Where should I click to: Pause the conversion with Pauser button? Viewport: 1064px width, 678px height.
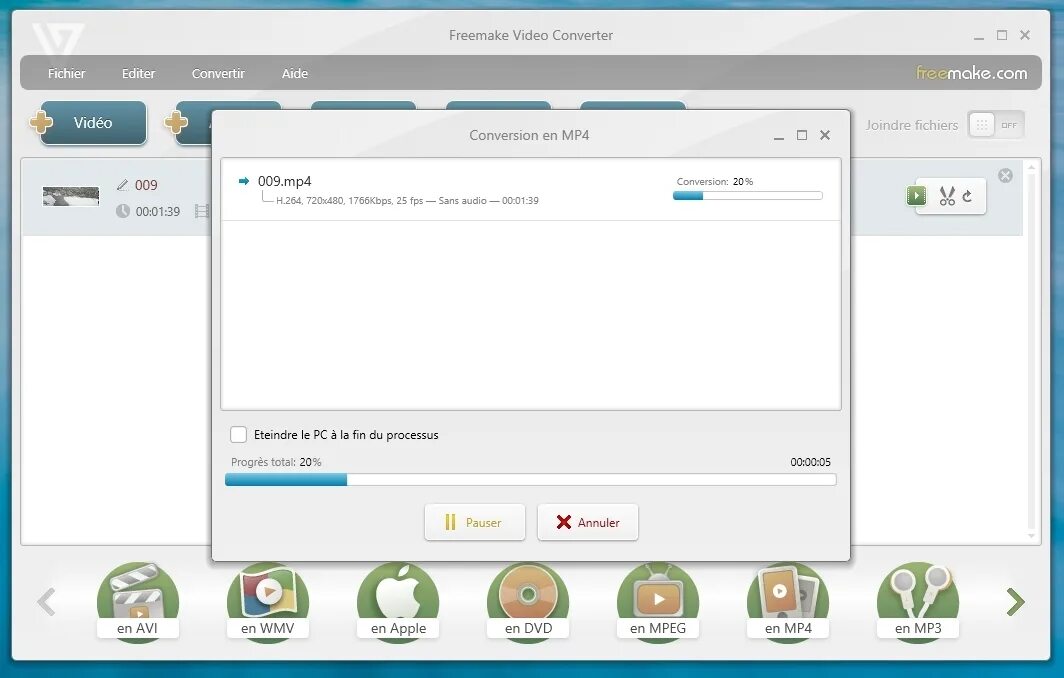coord(475,522)
